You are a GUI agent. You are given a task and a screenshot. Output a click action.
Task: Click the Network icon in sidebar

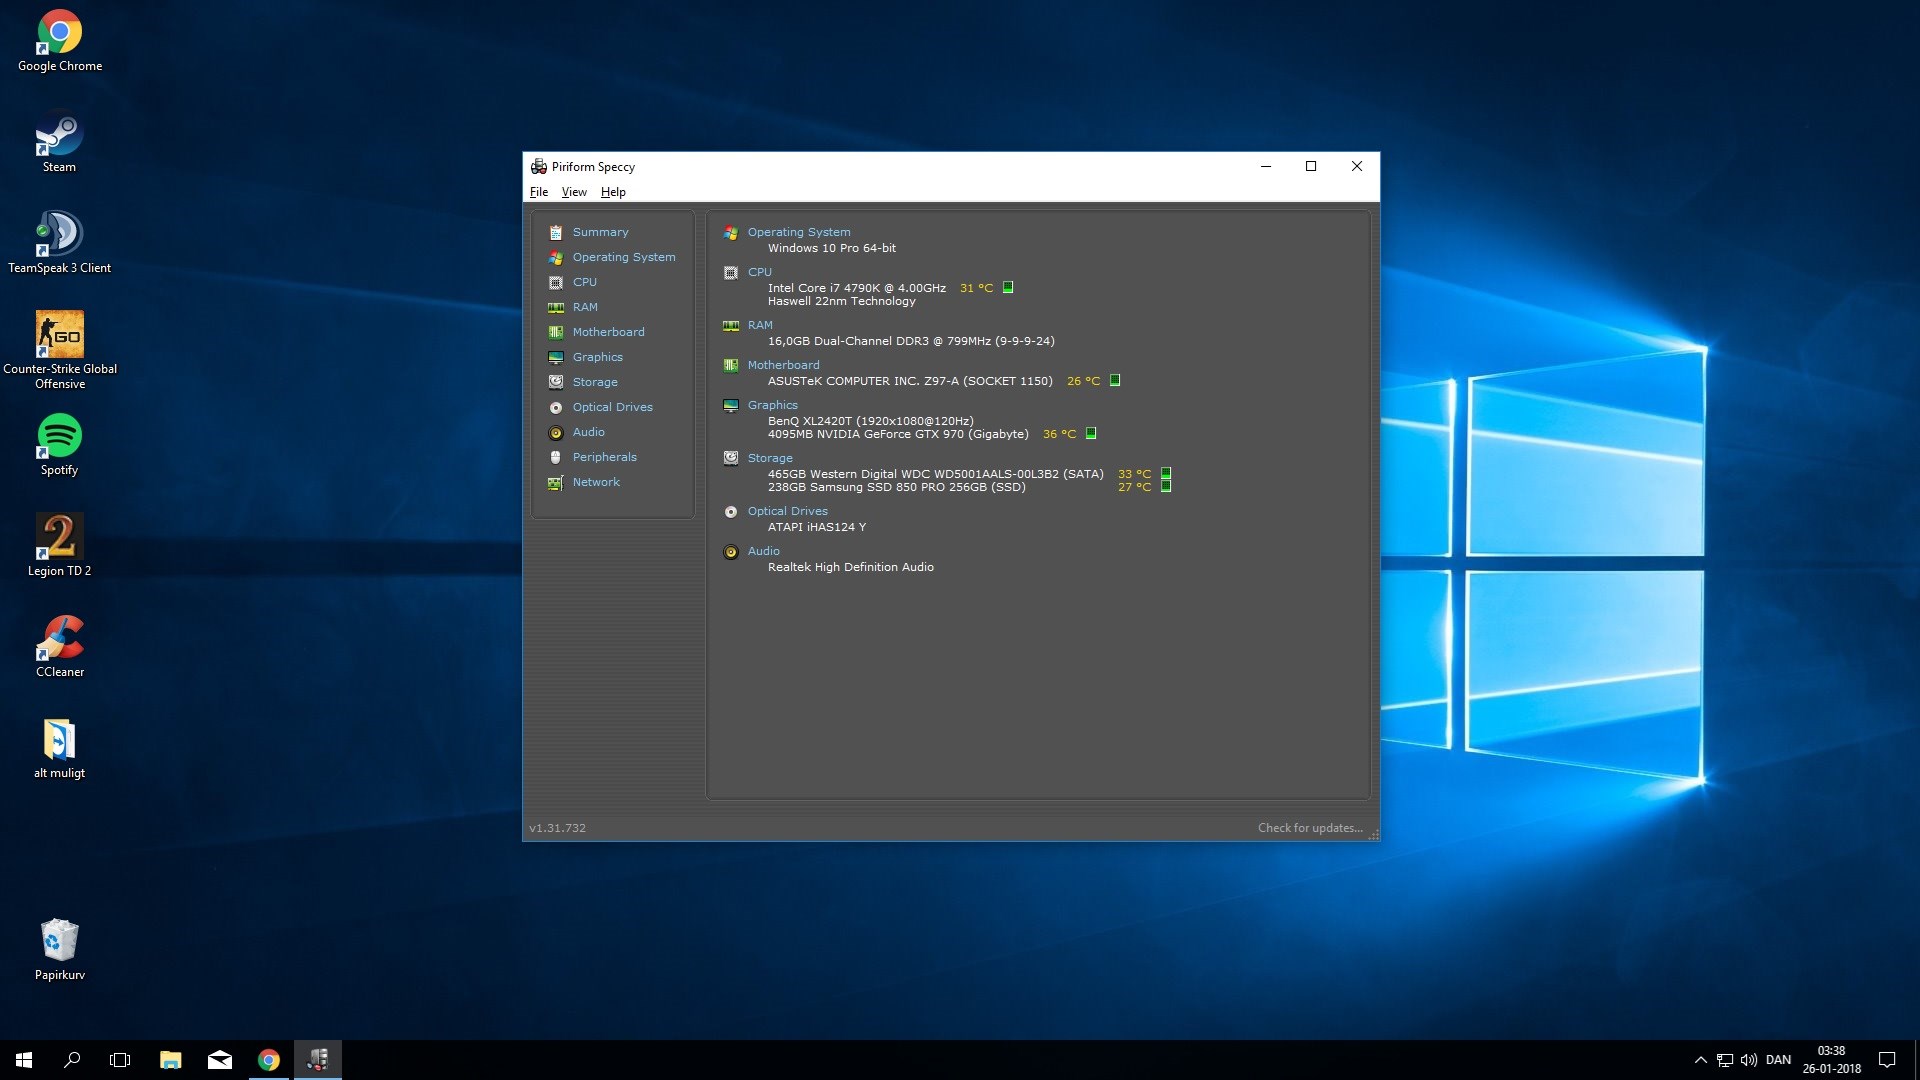tap(556, 482)
